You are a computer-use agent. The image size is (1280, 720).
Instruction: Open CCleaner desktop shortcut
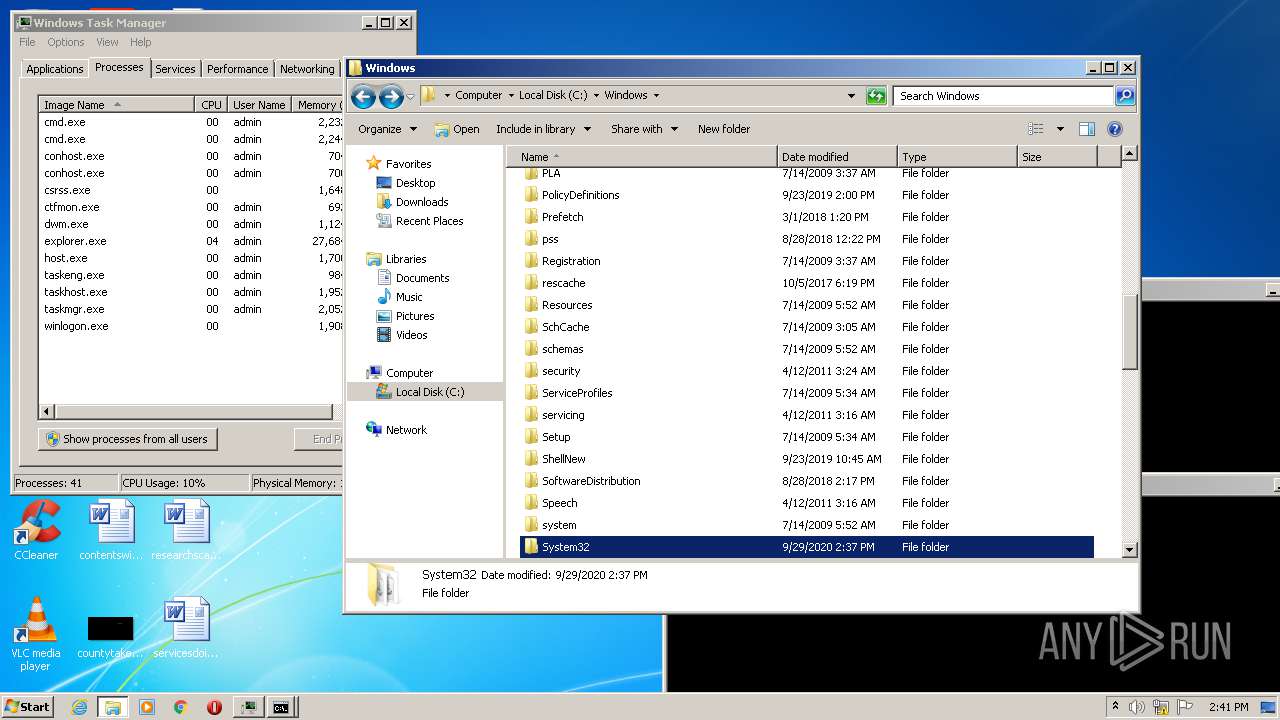pos(36,531)
